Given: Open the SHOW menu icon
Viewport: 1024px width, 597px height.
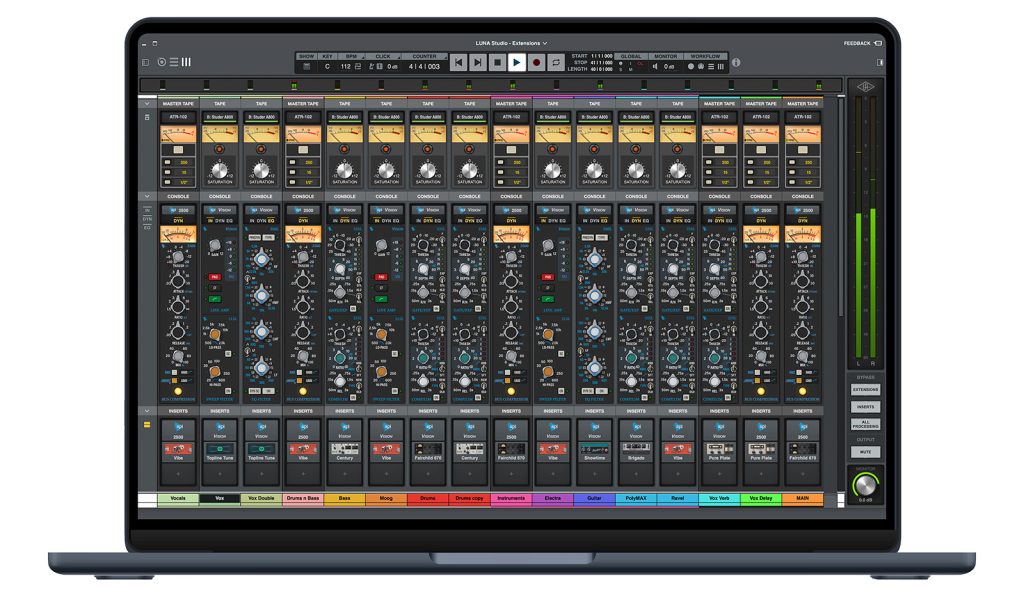Looking at the screenshot, I should click(307, 67).
